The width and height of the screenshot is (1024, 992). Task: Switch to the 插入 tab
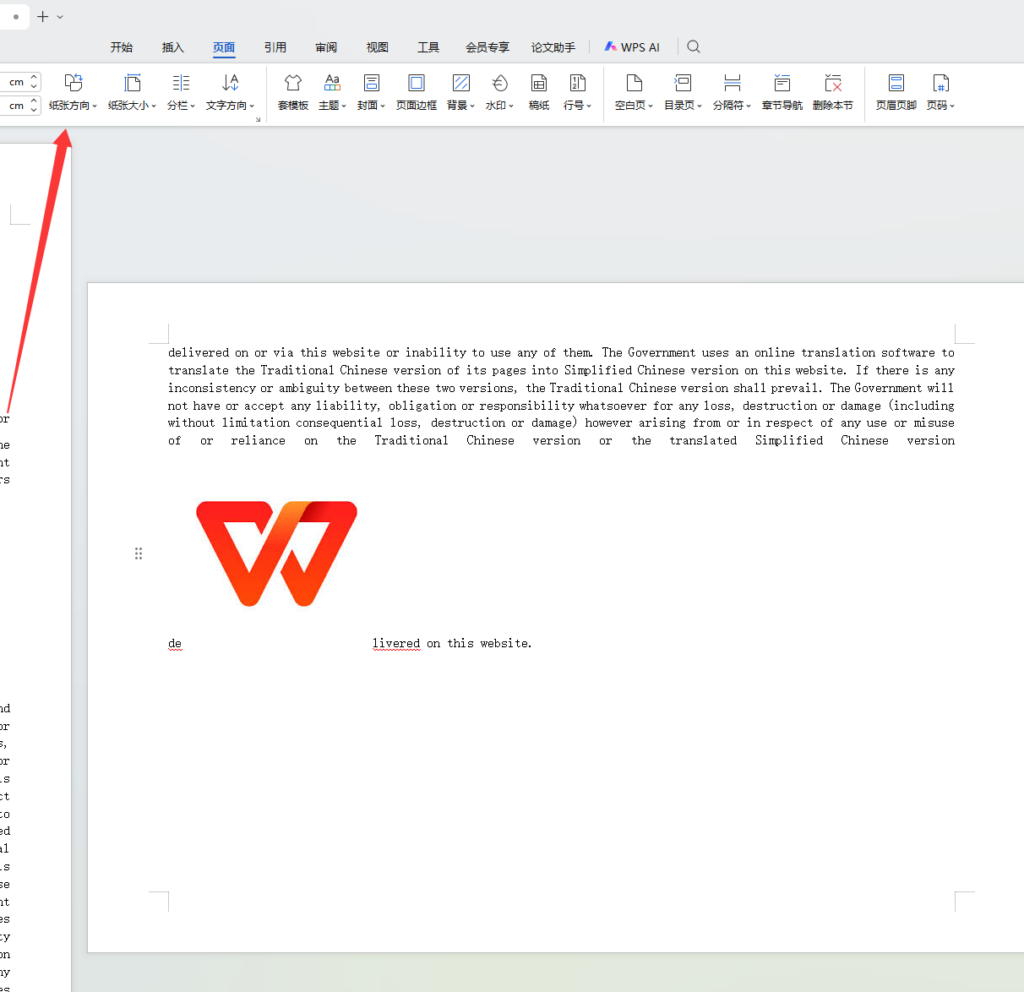click(173, 47)
